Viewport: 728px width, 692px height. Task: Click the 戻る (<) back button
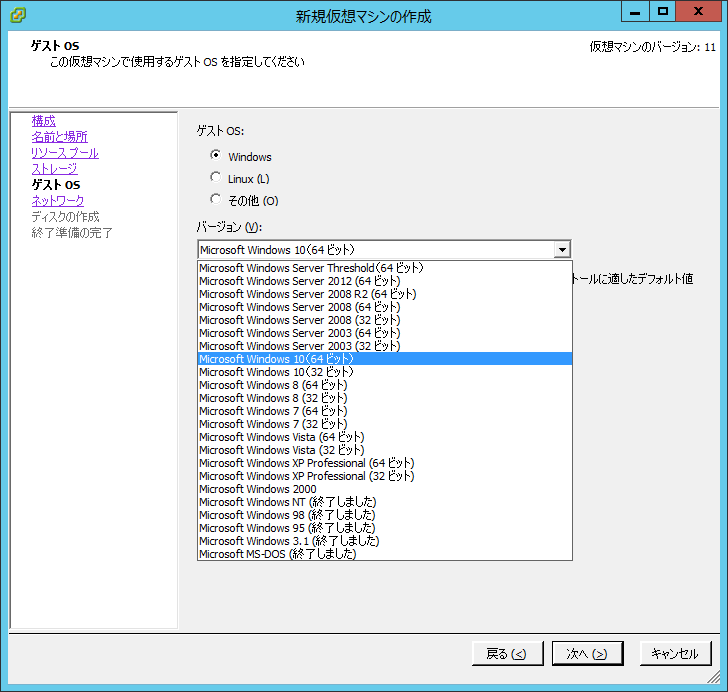click(x=507, y=653)
